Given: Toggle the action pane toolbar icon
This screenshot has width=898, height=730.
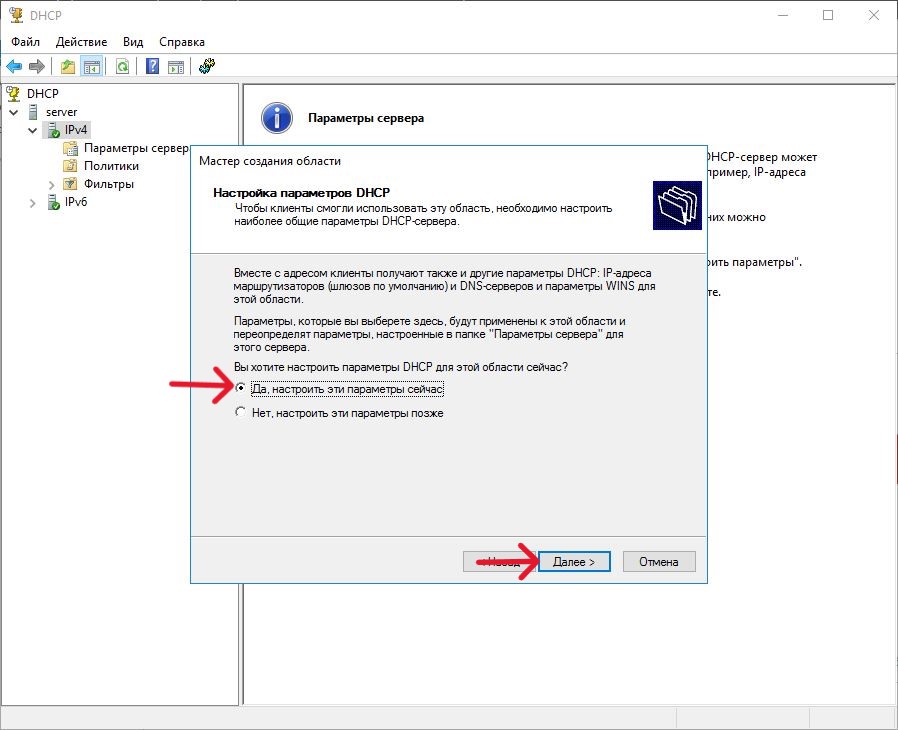Looking at the screenshot, I should 176,66.
